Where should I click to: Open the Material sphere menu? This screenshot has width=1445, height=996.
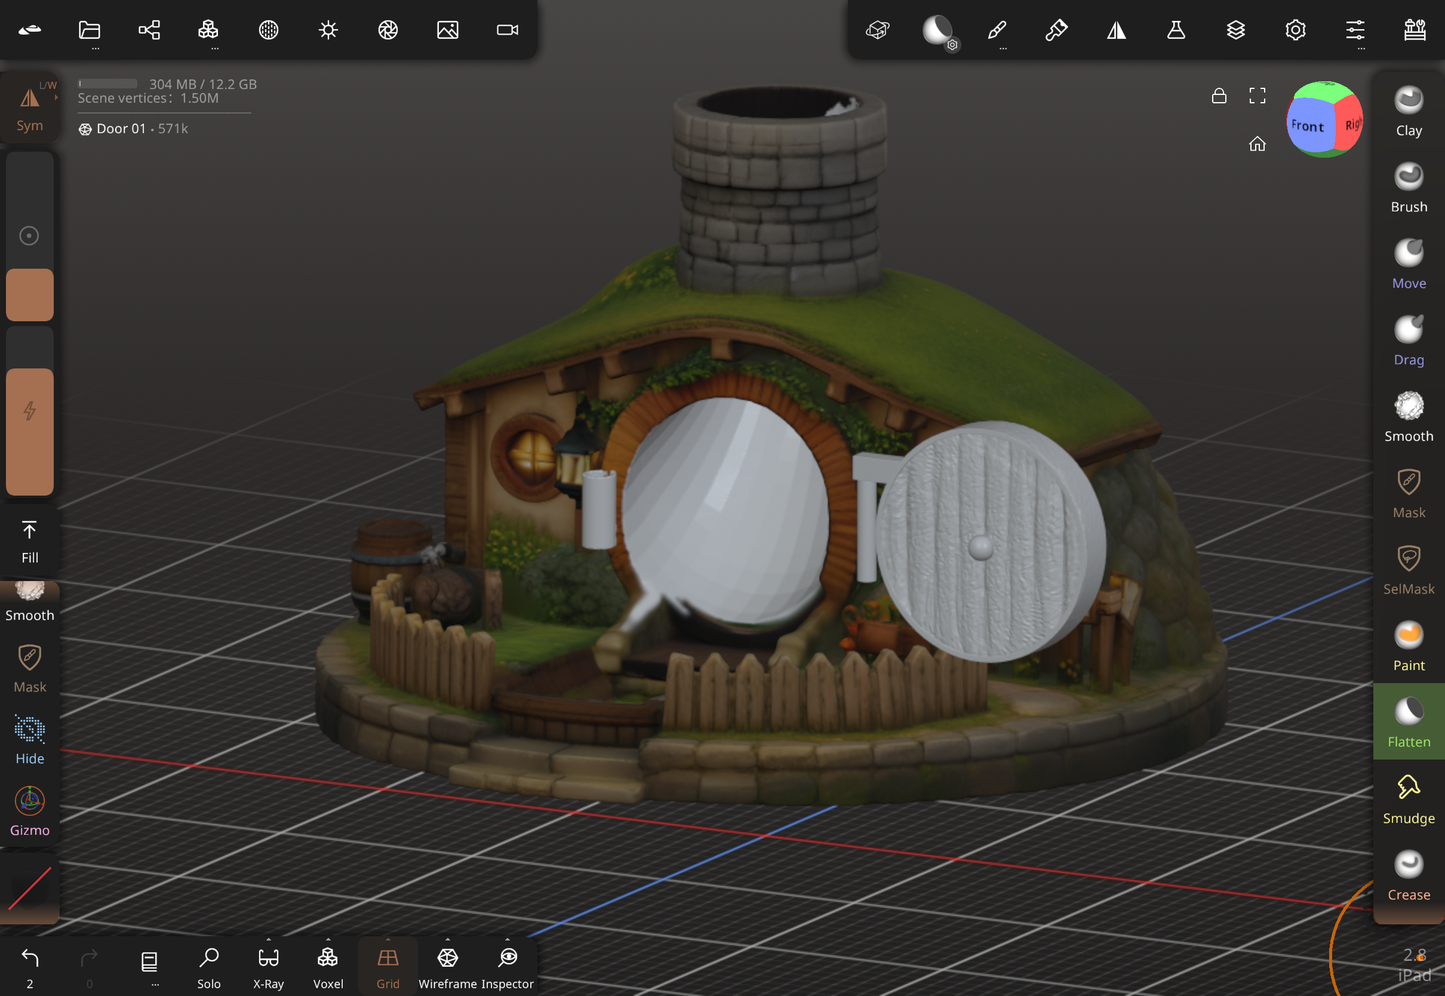tap(268, 30)
